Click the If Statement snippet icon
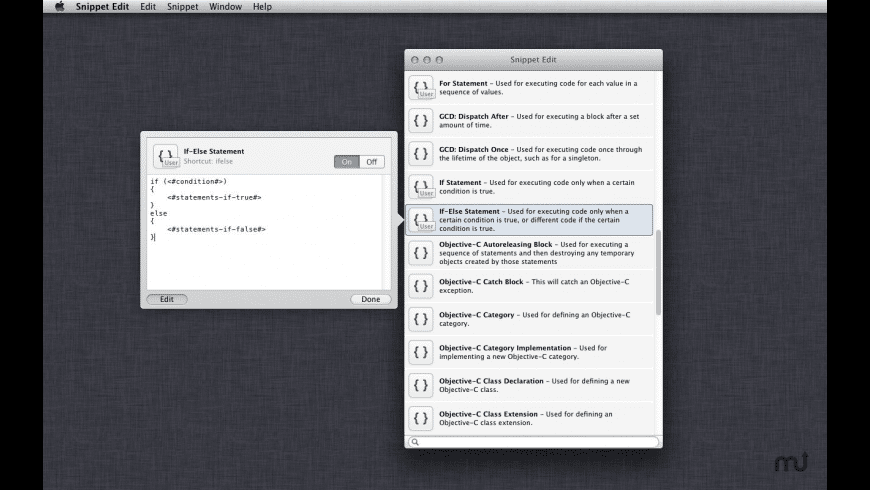This screenshot has height=490, width=870. (x=421, y=186)
